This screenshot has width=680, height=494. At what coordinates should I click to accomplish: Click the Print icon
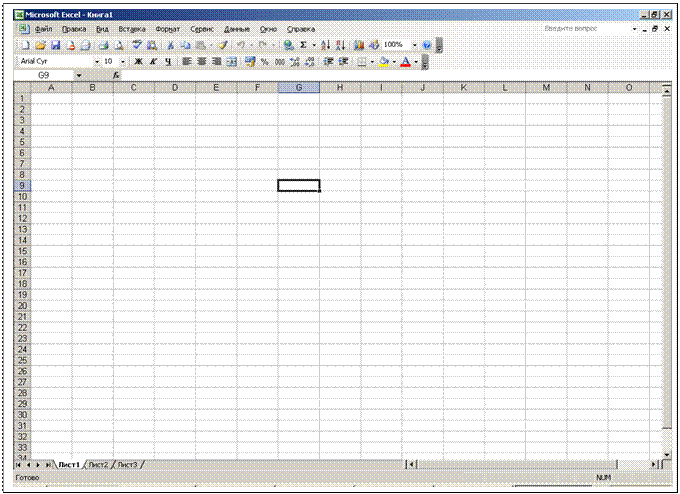[x=103, y=45]
